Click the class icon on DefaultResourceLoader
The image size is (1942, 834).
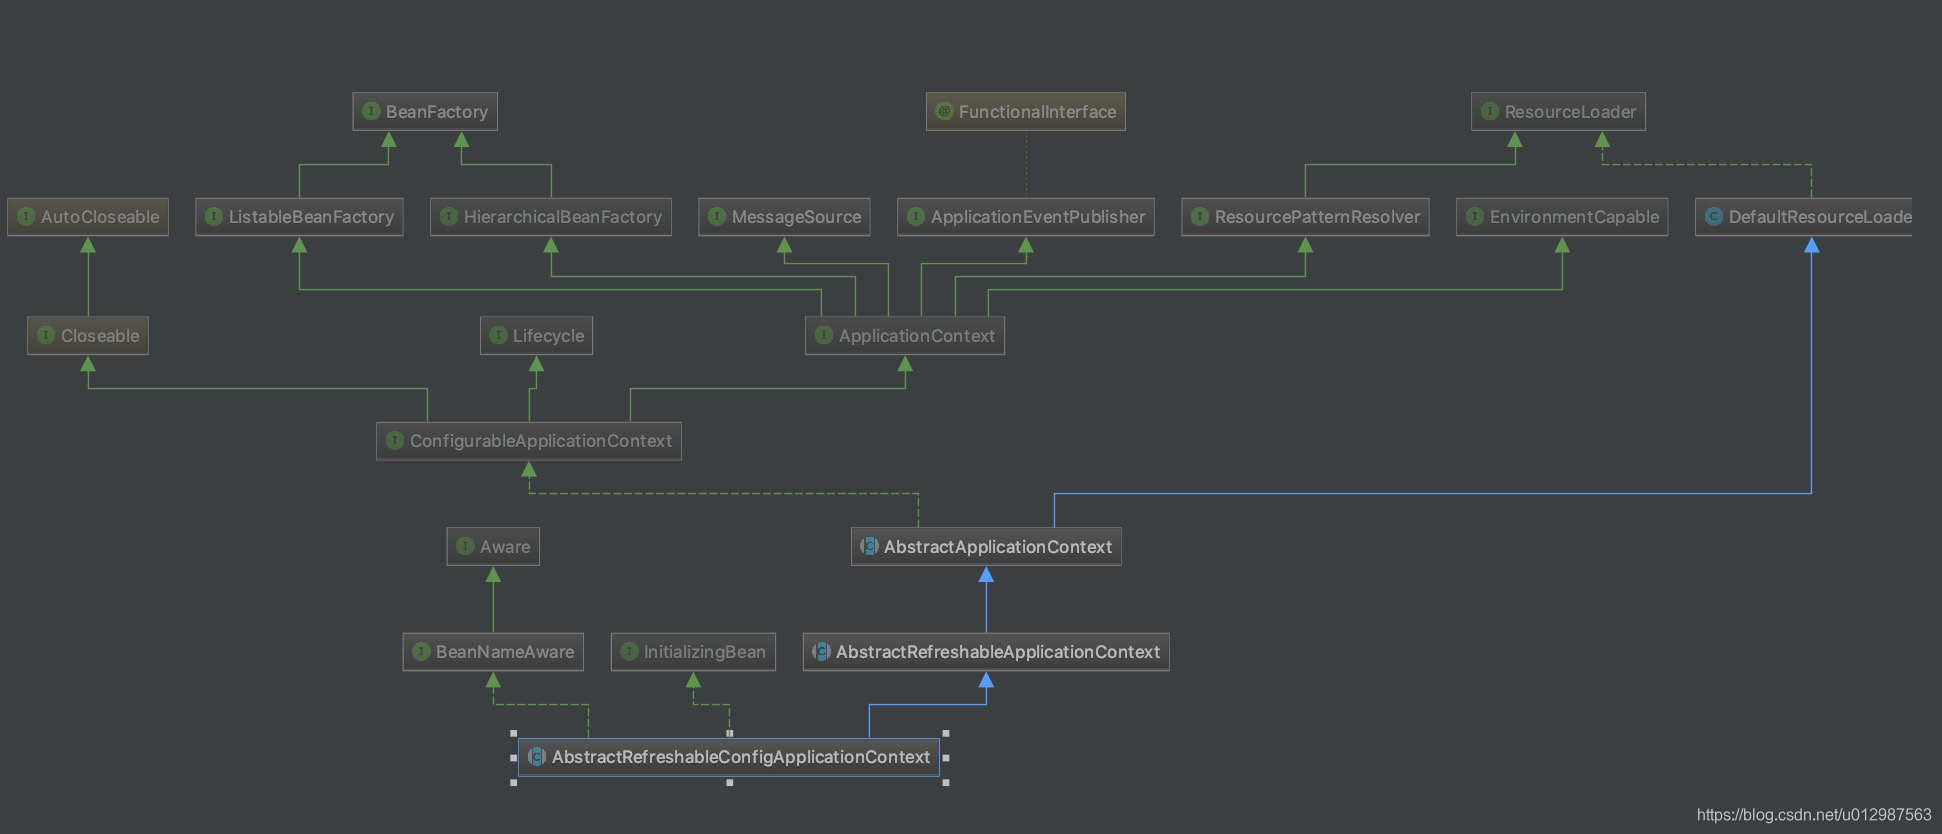tap(1714, 216)
